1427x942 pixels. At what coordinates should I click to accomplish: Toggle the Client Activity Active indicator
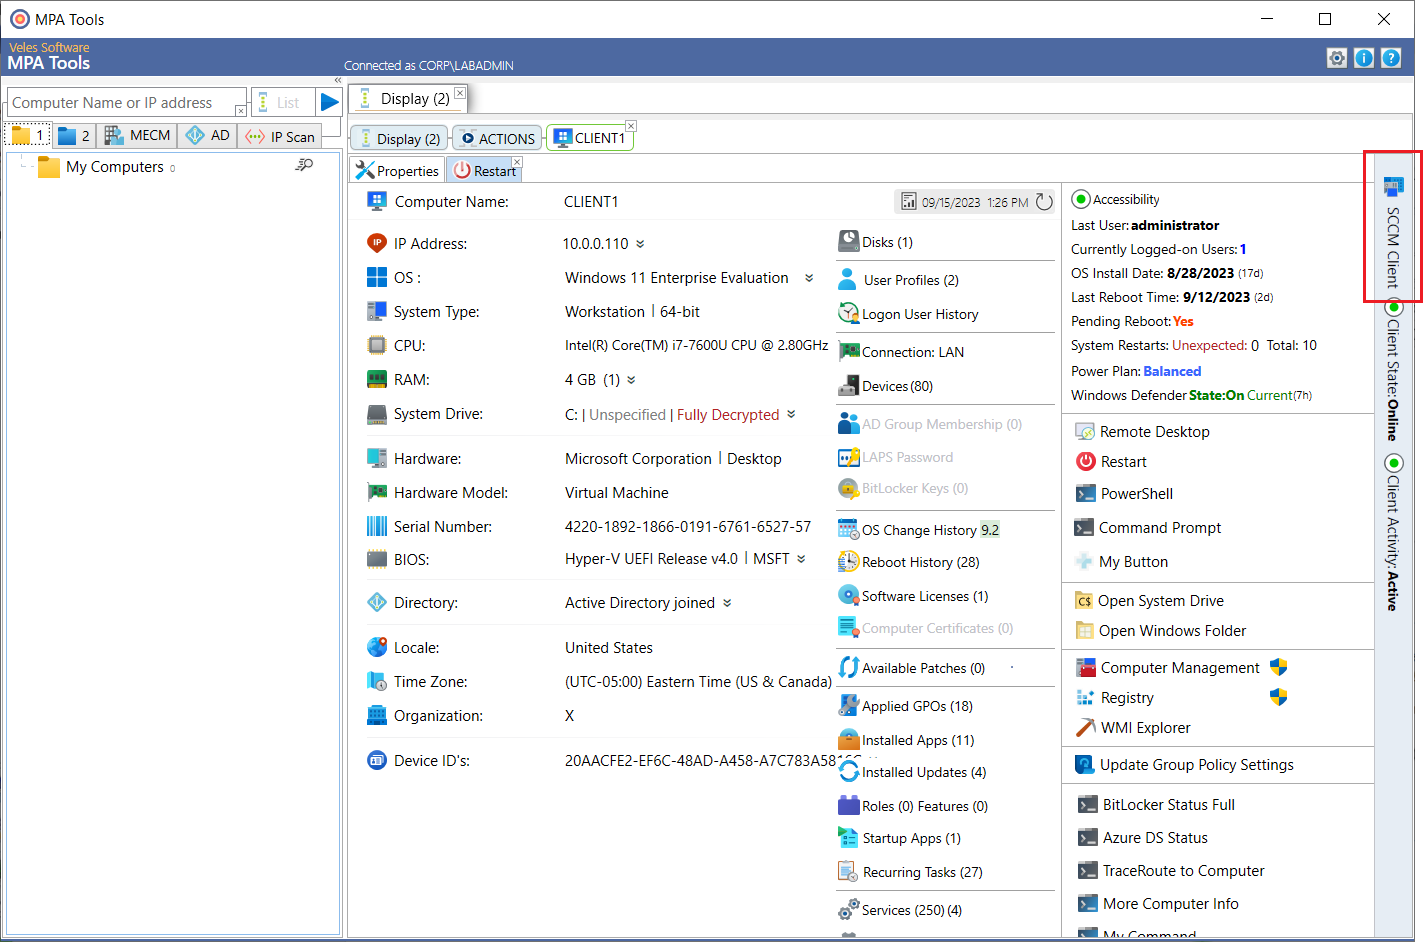point(1393,463)
